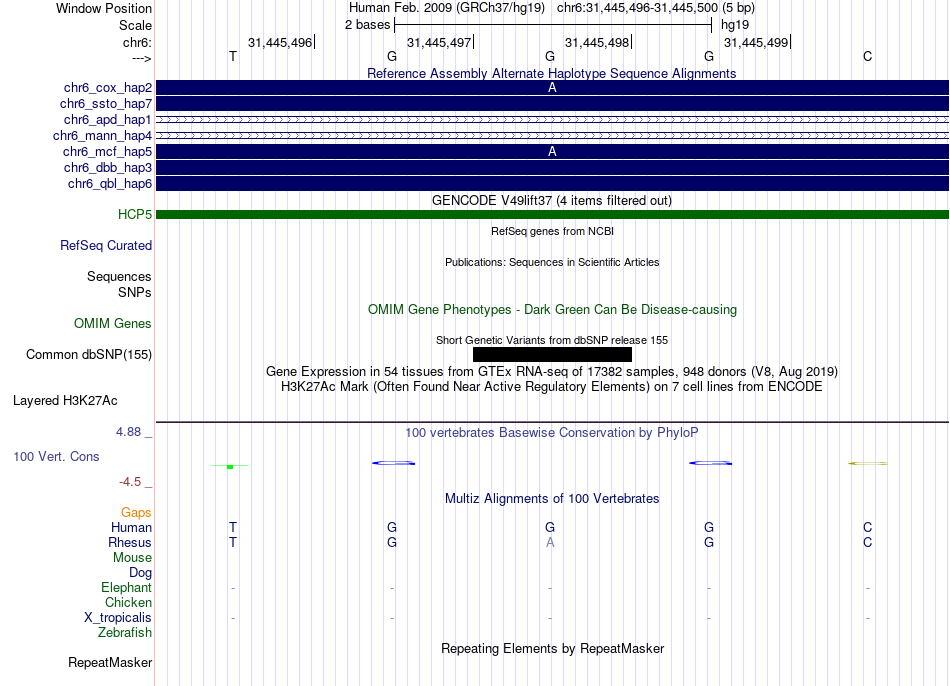
Task: Click the grey A in Rhesus row
Action: coord(550,542)
